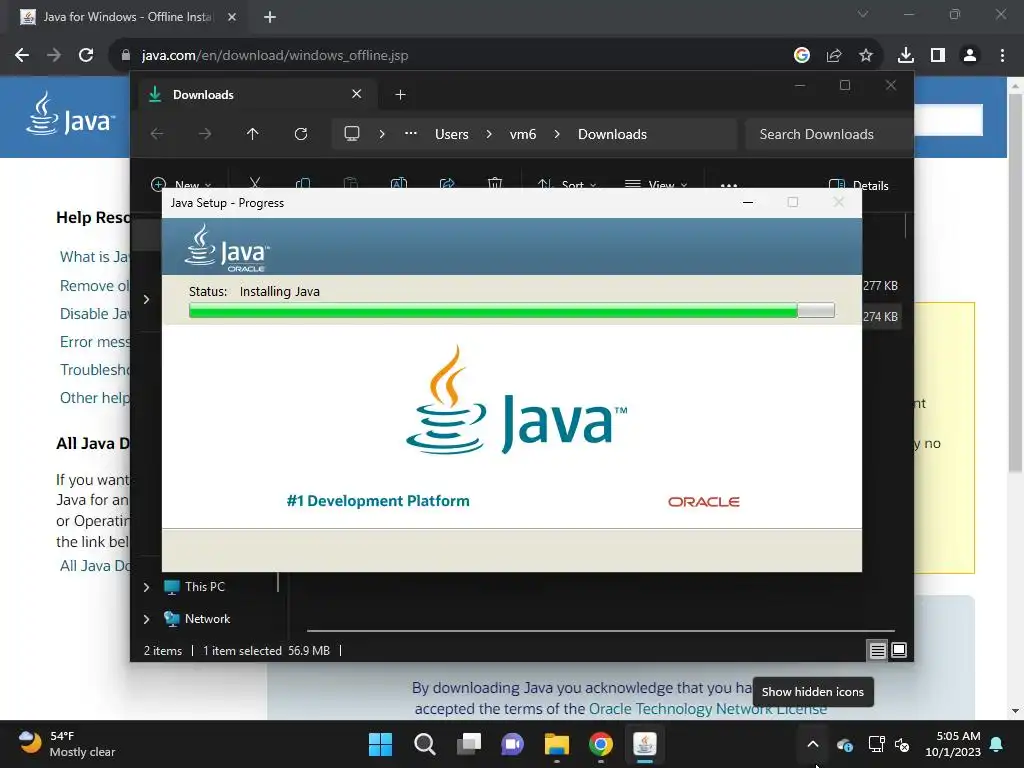Open File Explorer from the taskbar
This screenshot has width=1024, height=768.
556,744
